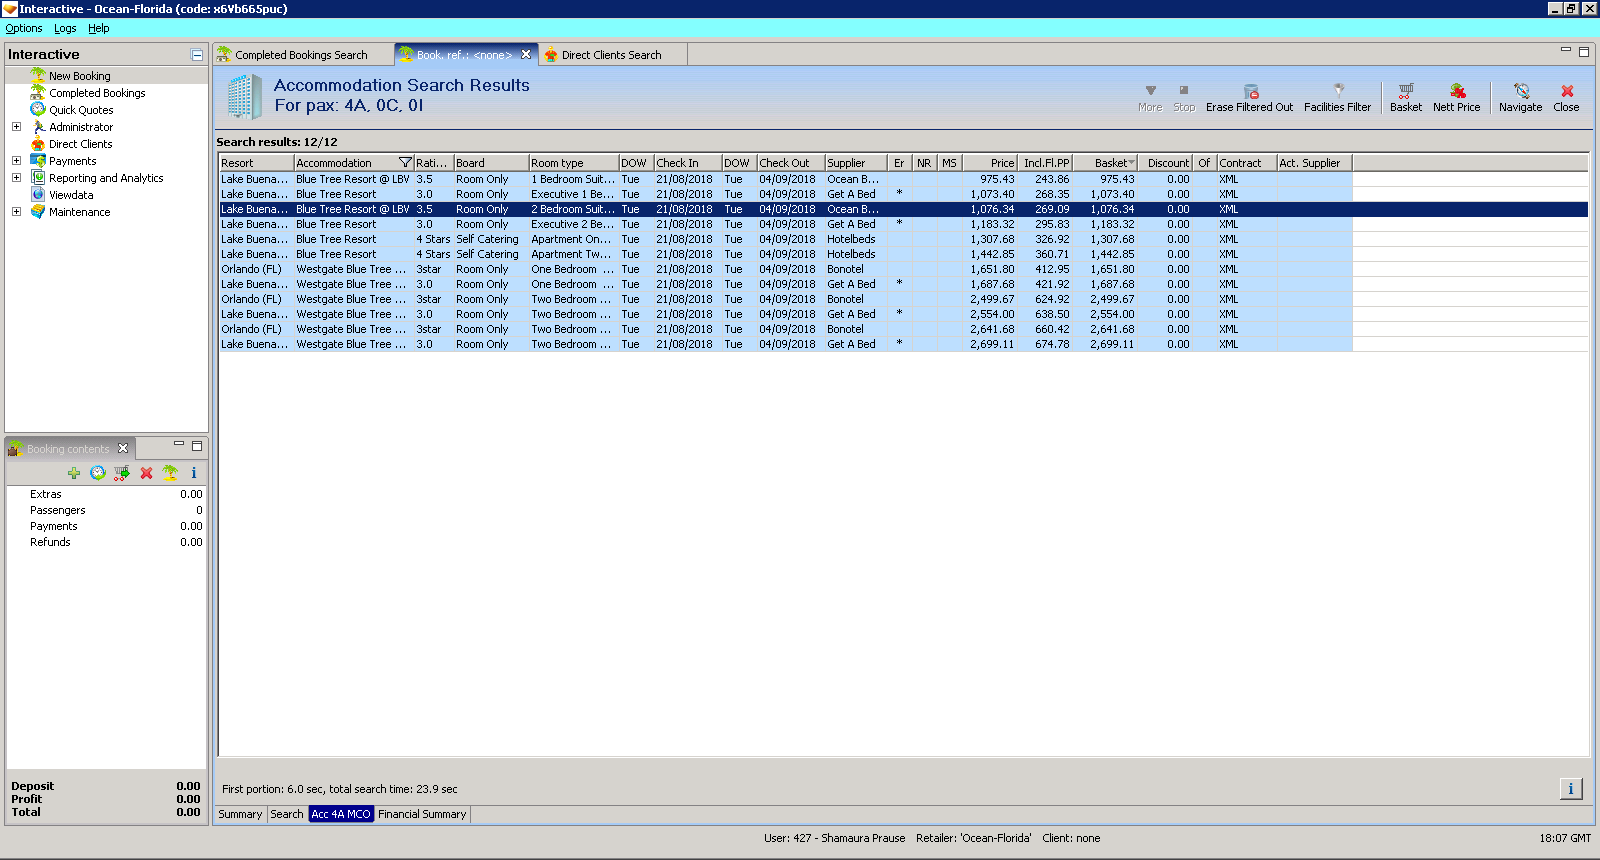Switch to the Completed Bookings Search tab
Viewport: 1600px width, 860px height.
coord(301,55)
